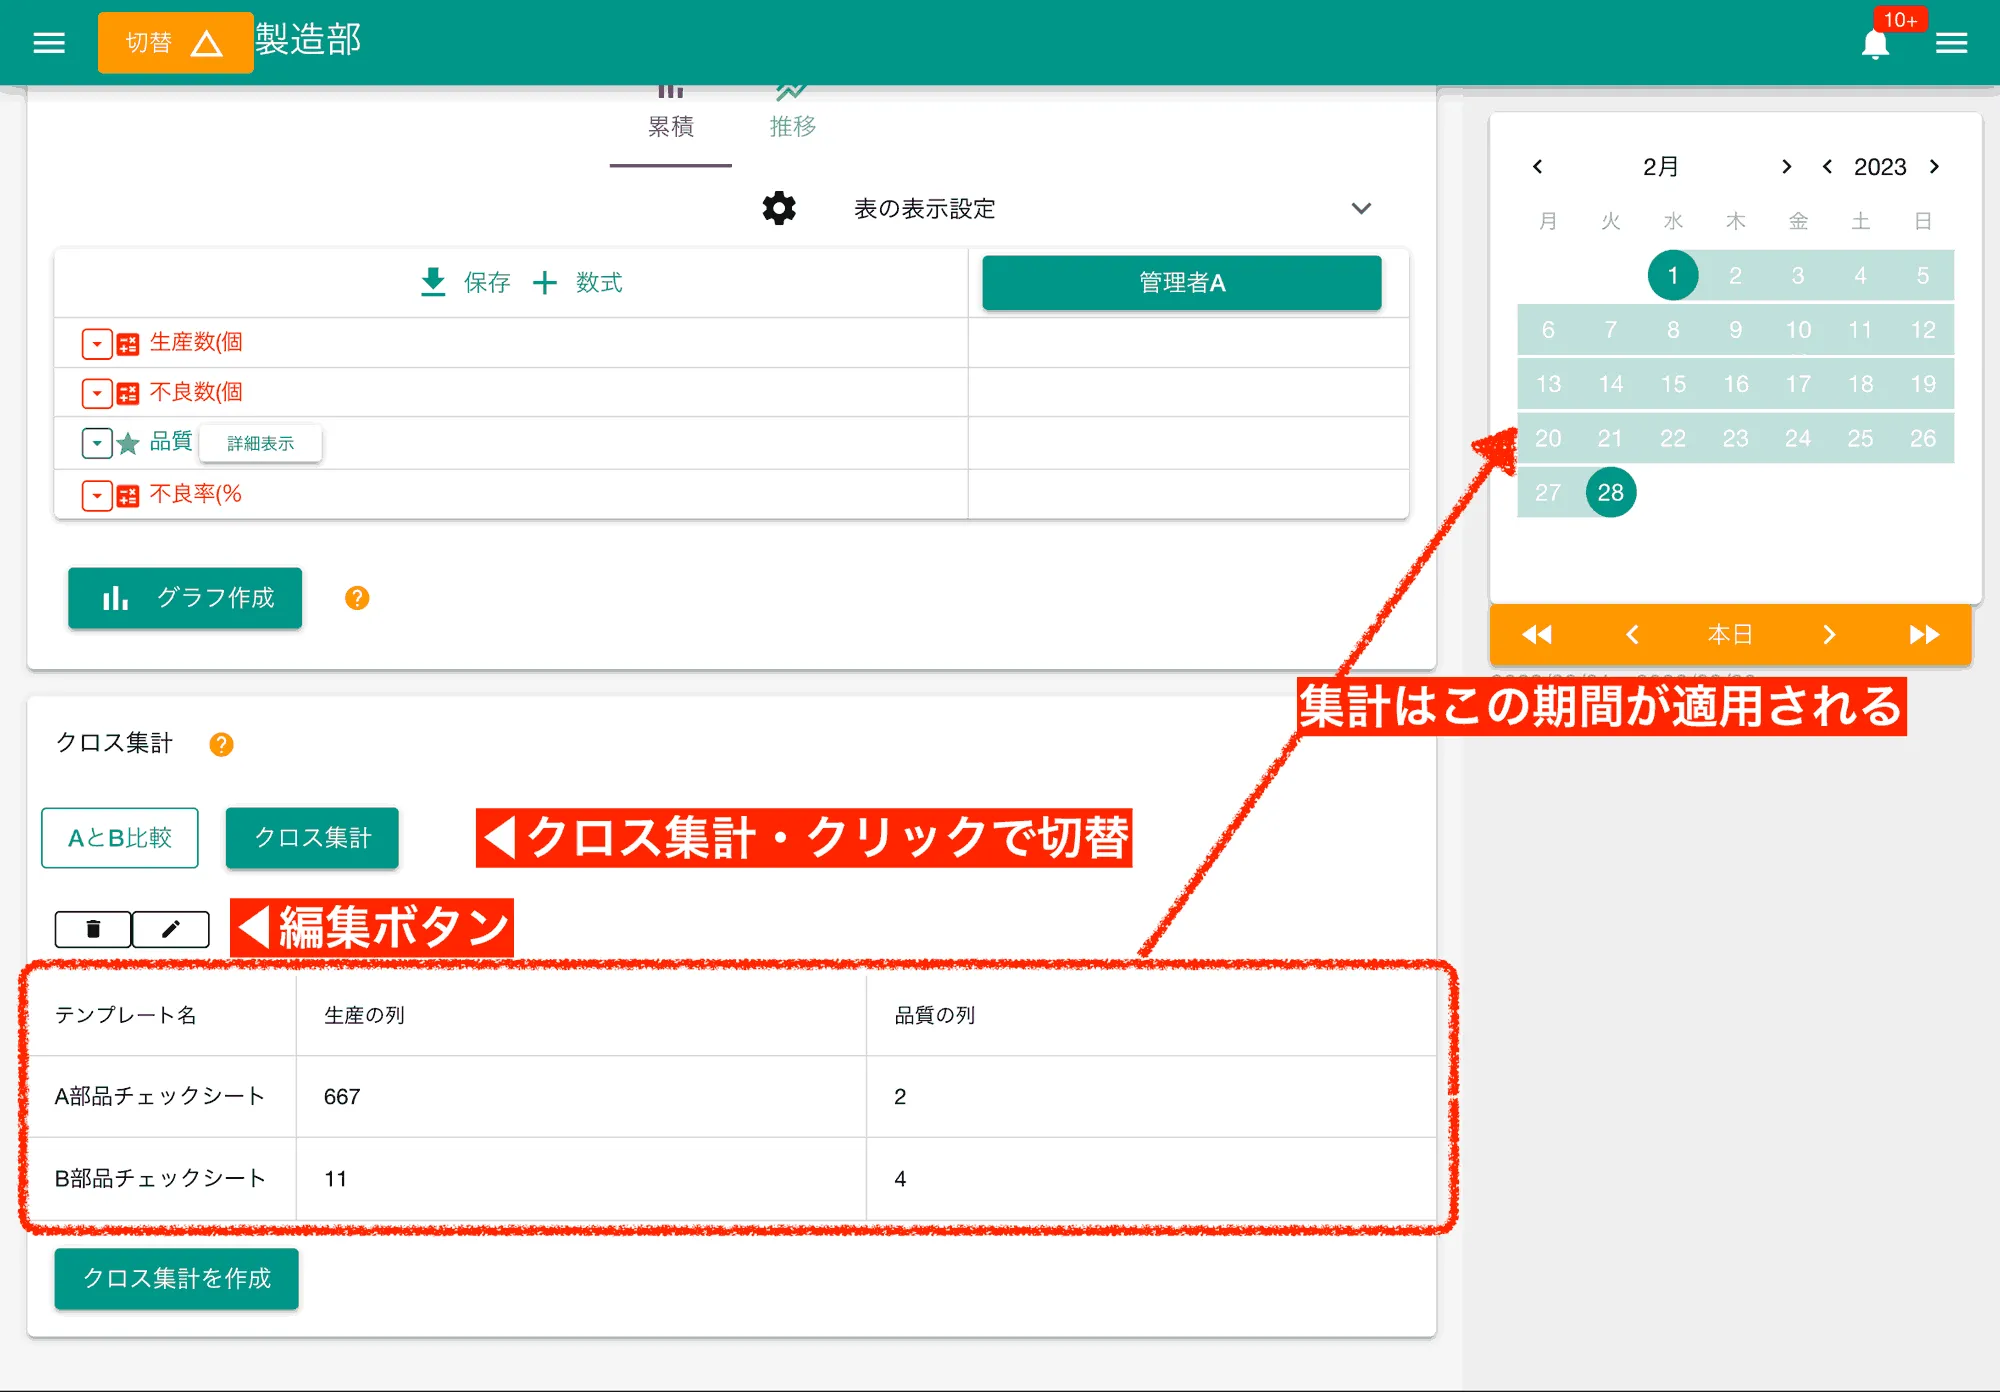Toggle 詳細表示 on the 品質 row

click(260, 443)
